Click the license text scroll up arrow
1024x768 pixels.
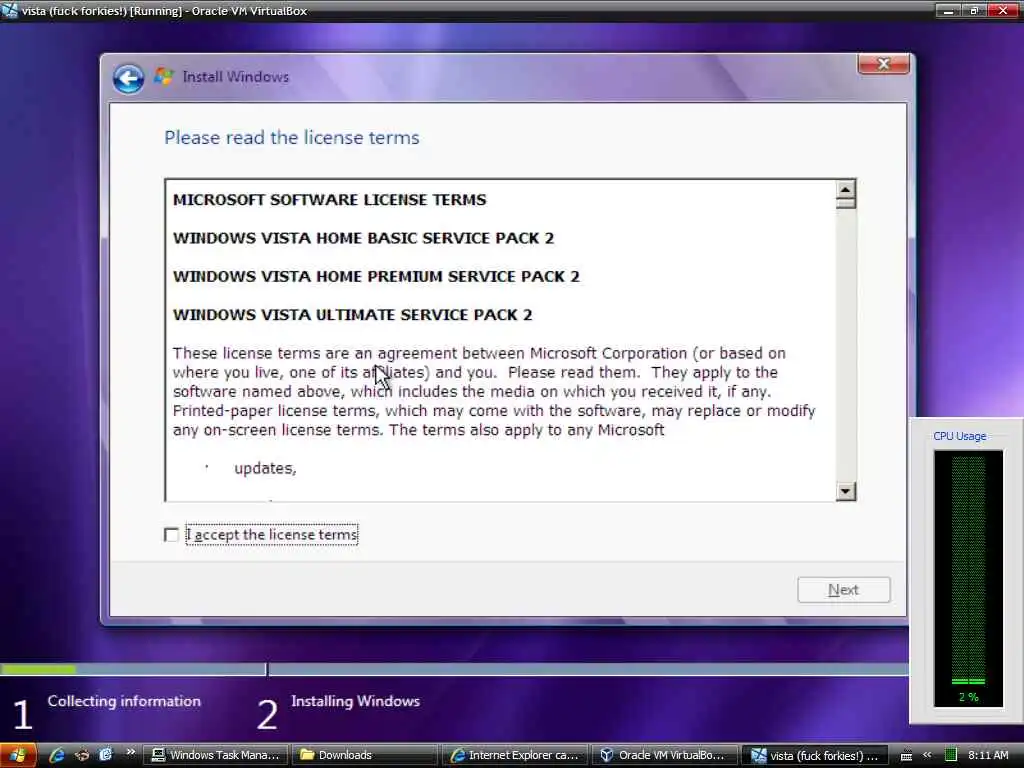tap(845, 189)
